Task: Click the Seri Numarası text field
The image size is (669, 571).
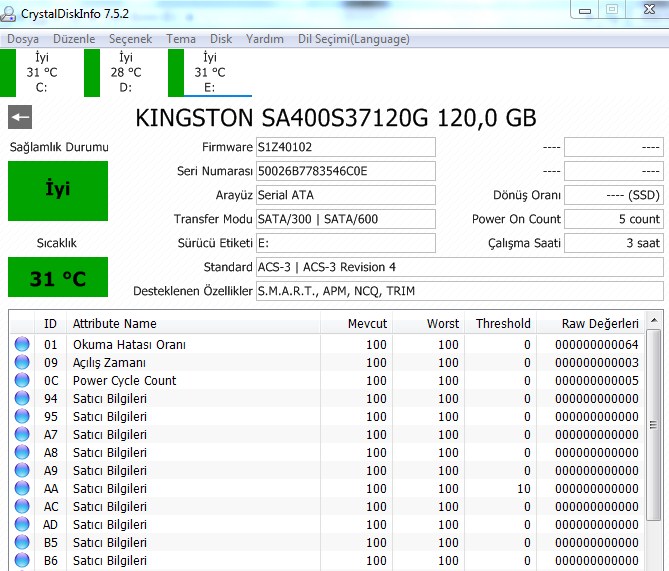Action: point(345,171)
